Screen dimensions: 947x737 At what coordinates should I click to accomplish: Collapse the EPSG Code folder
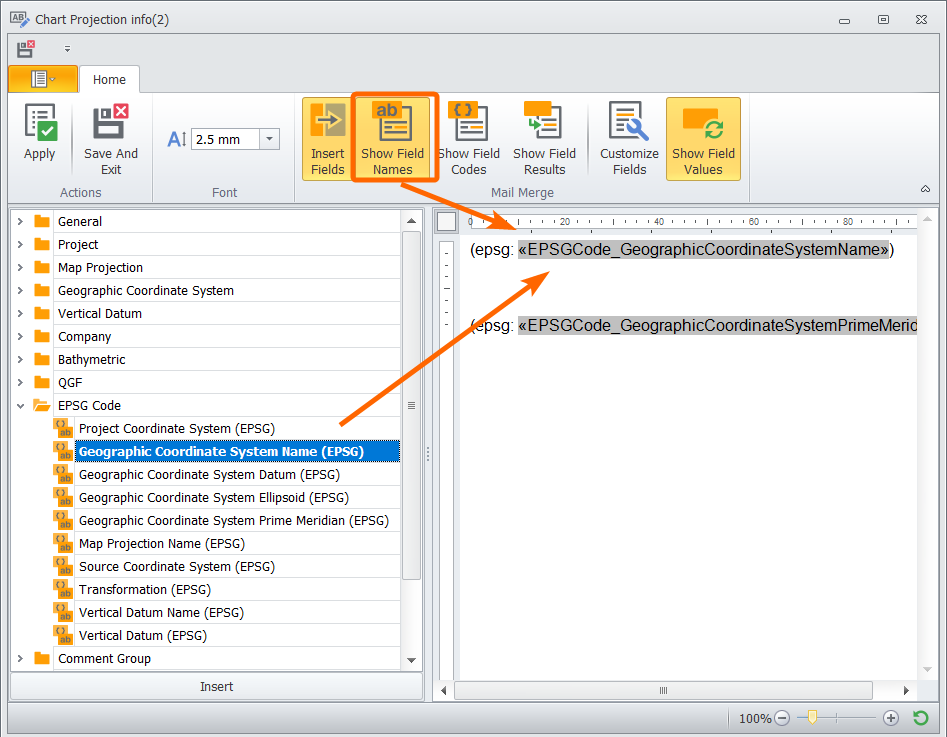21,406
